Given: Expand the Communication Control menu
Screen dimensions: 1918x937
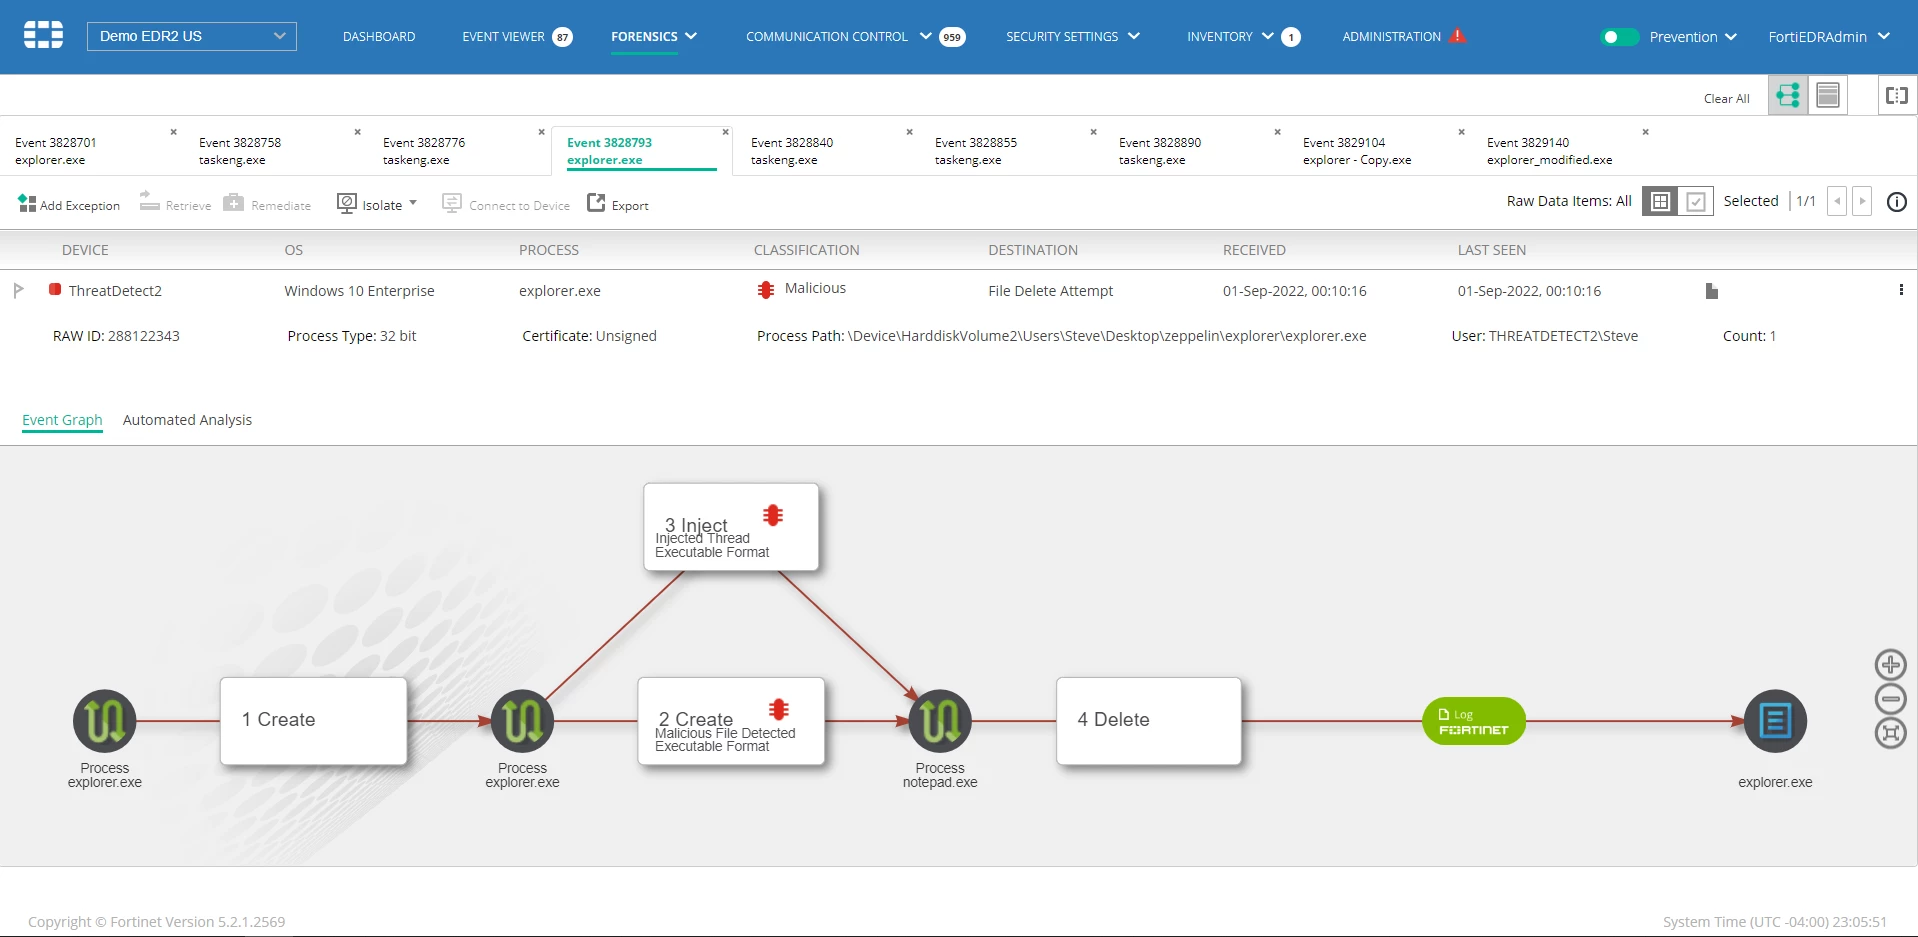Looking at the screenshot, I should (838, 37).
